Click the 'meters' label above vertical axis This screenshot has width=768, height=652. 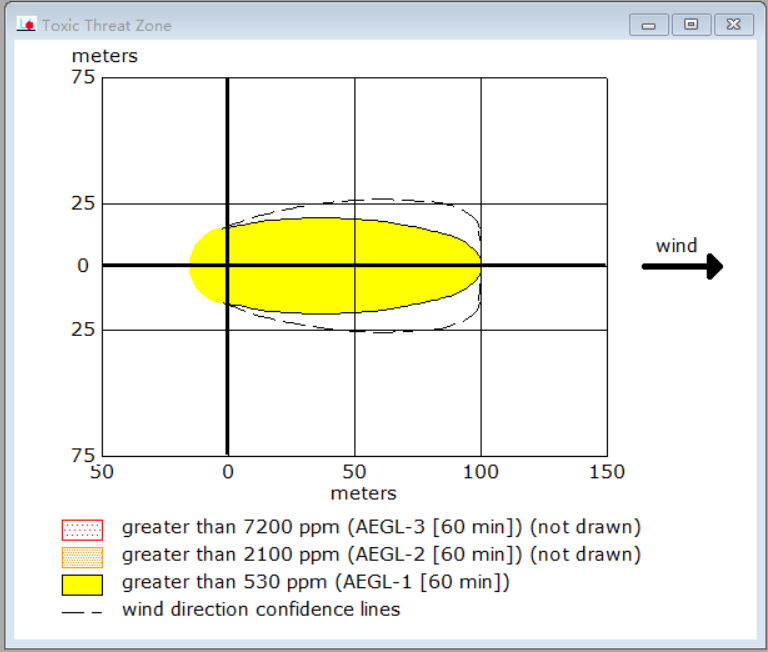point(105,56)
